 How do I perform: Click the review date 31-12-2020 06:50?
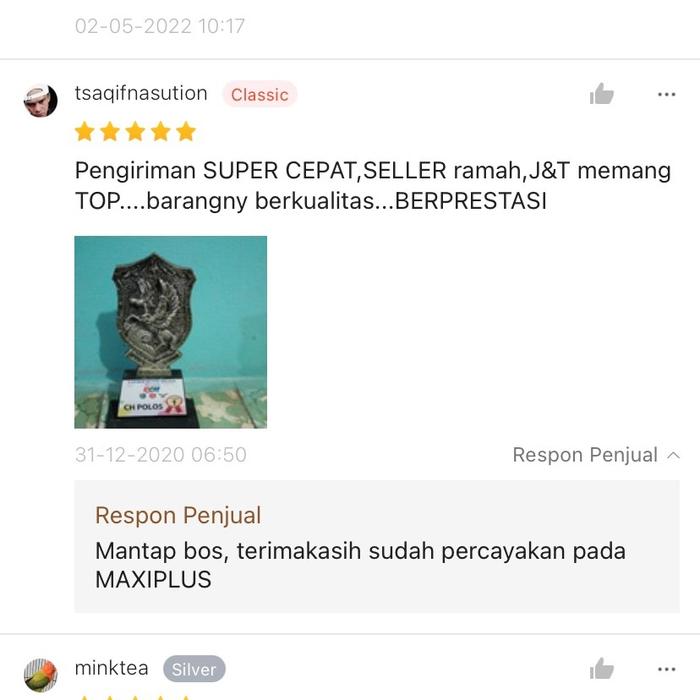pyautogui.click(x=161, y=455)
